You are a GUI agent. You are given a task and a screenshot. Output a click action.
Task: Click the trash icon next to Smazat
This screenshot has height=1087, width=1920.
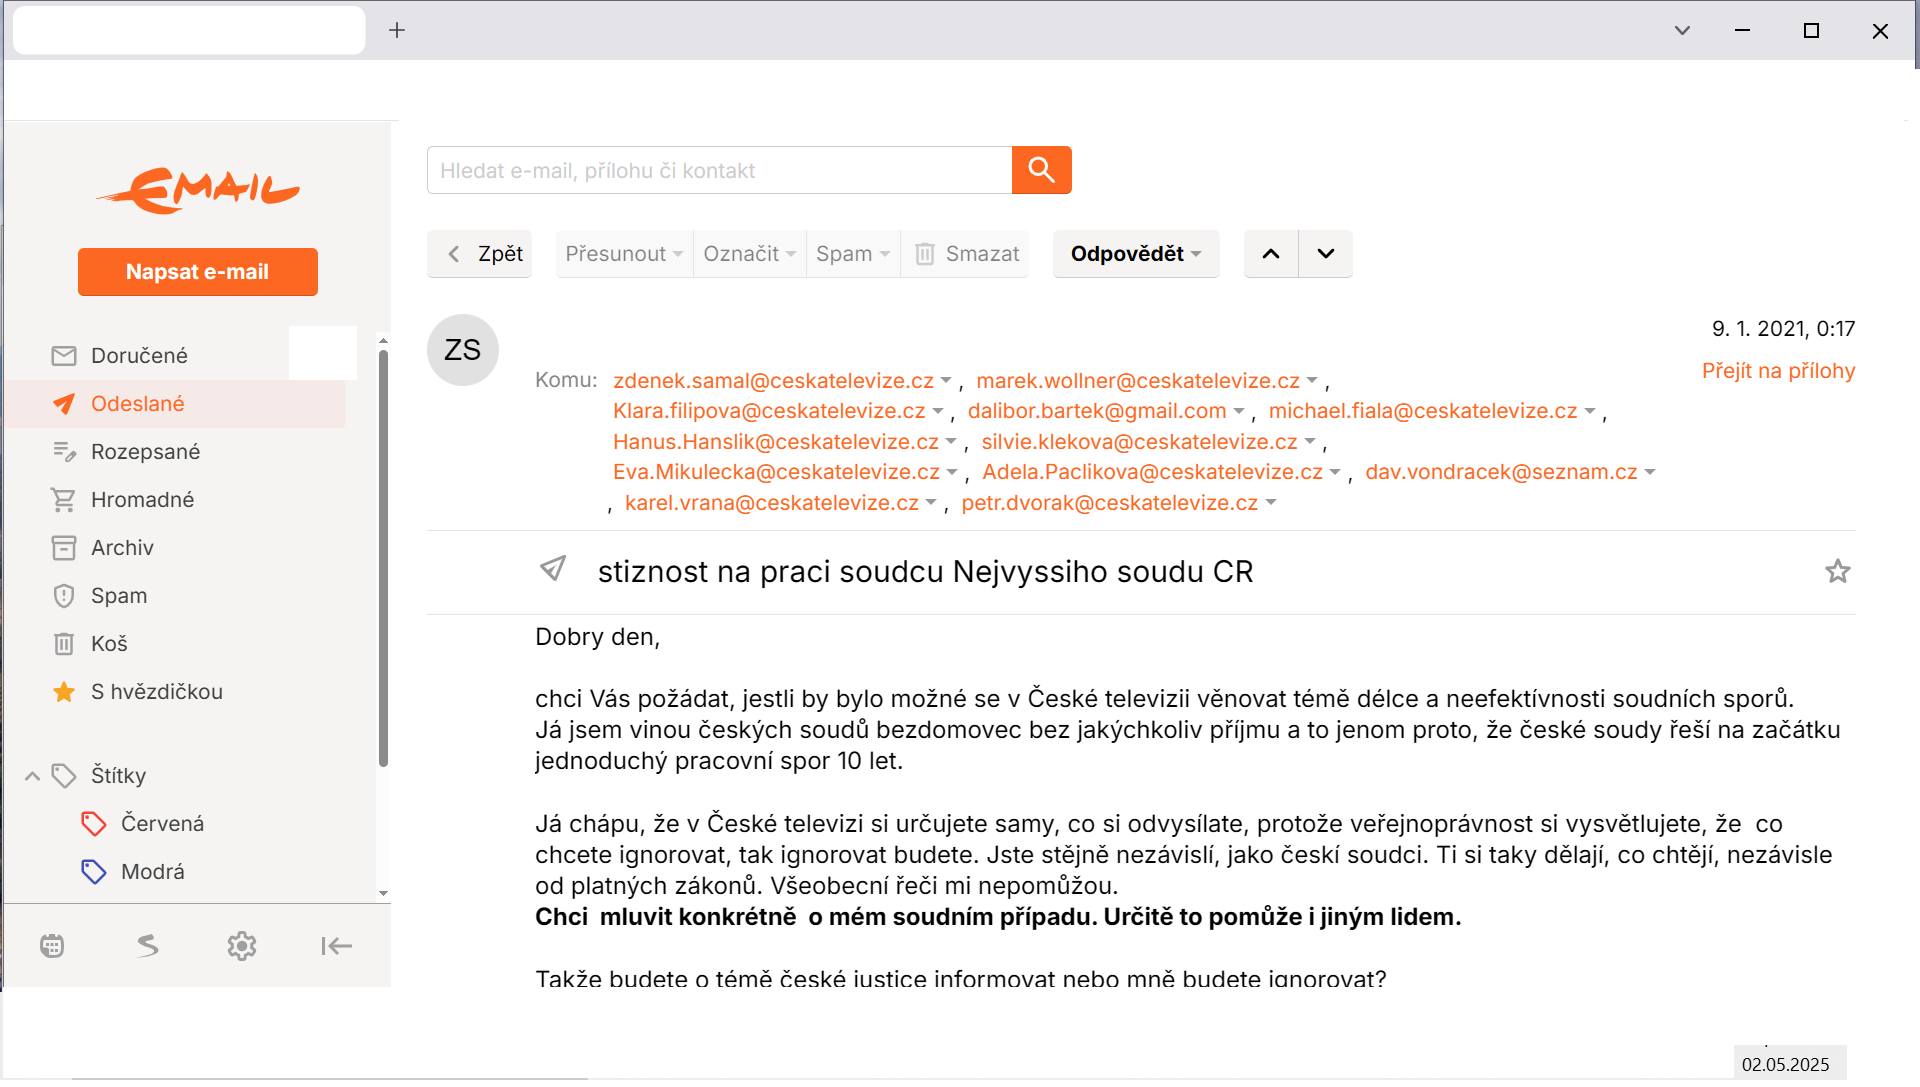925,254
